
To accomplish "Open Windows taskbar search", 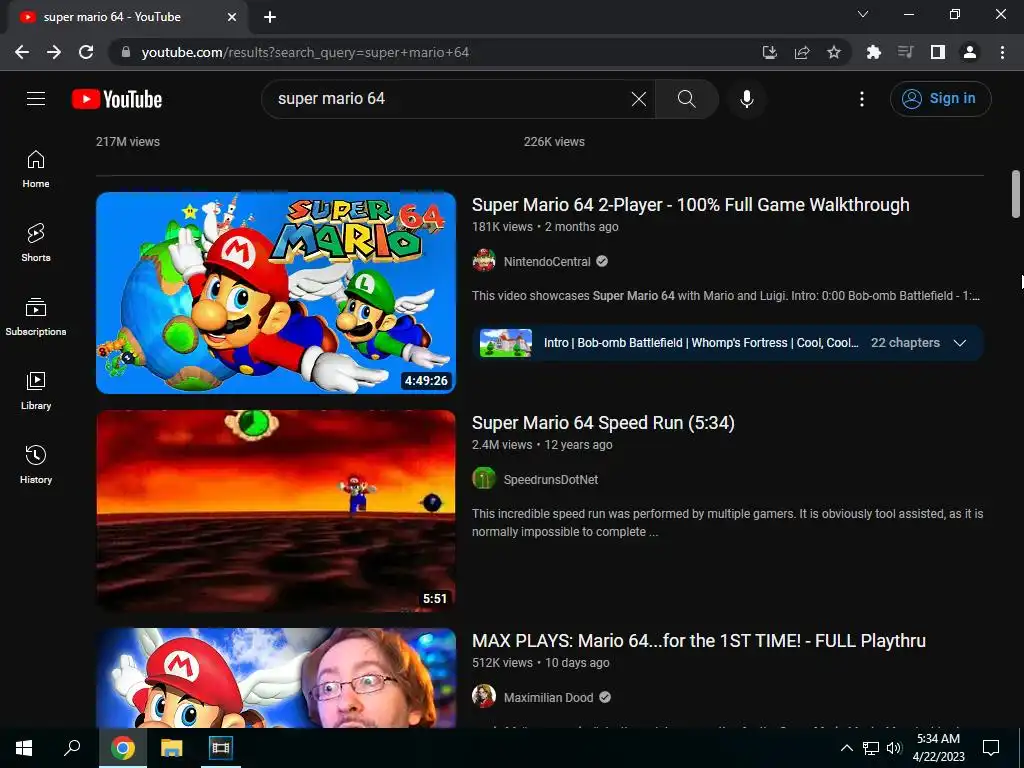I will tap(72, 748).
